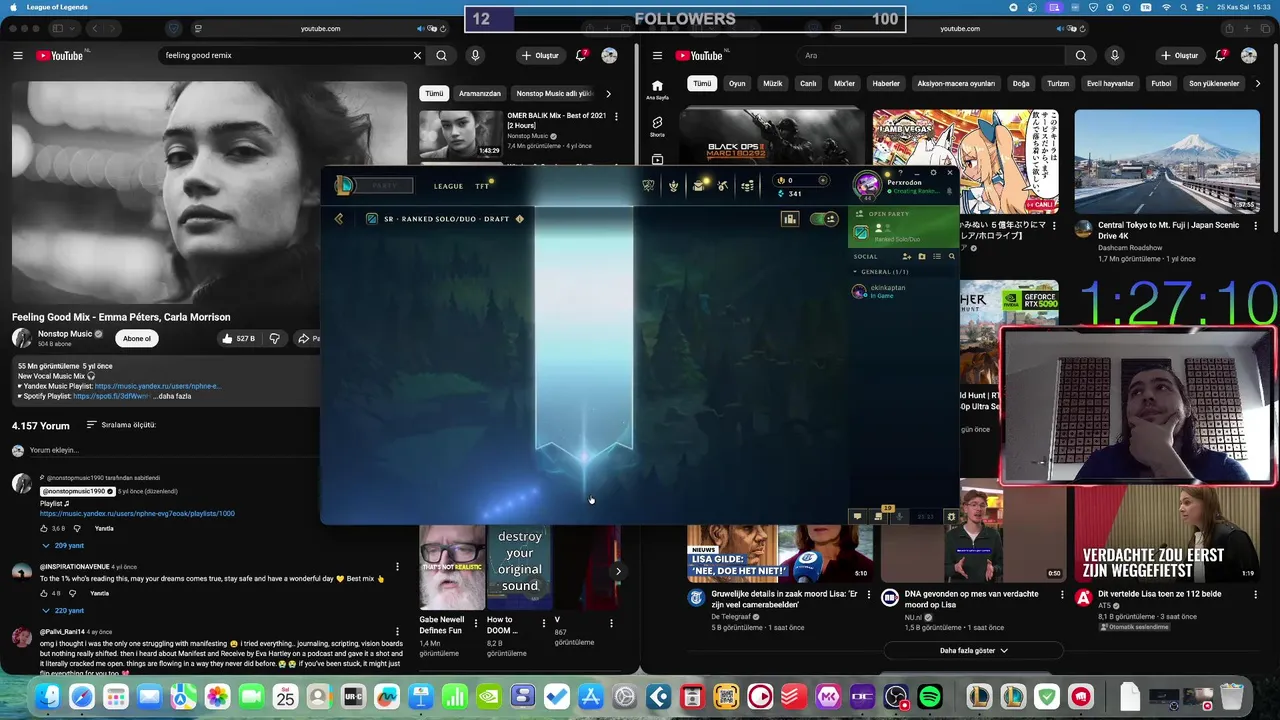The image size is (1280, 720).
Task: Open the Collection icon in League client
Action: (x=698, y=185)
